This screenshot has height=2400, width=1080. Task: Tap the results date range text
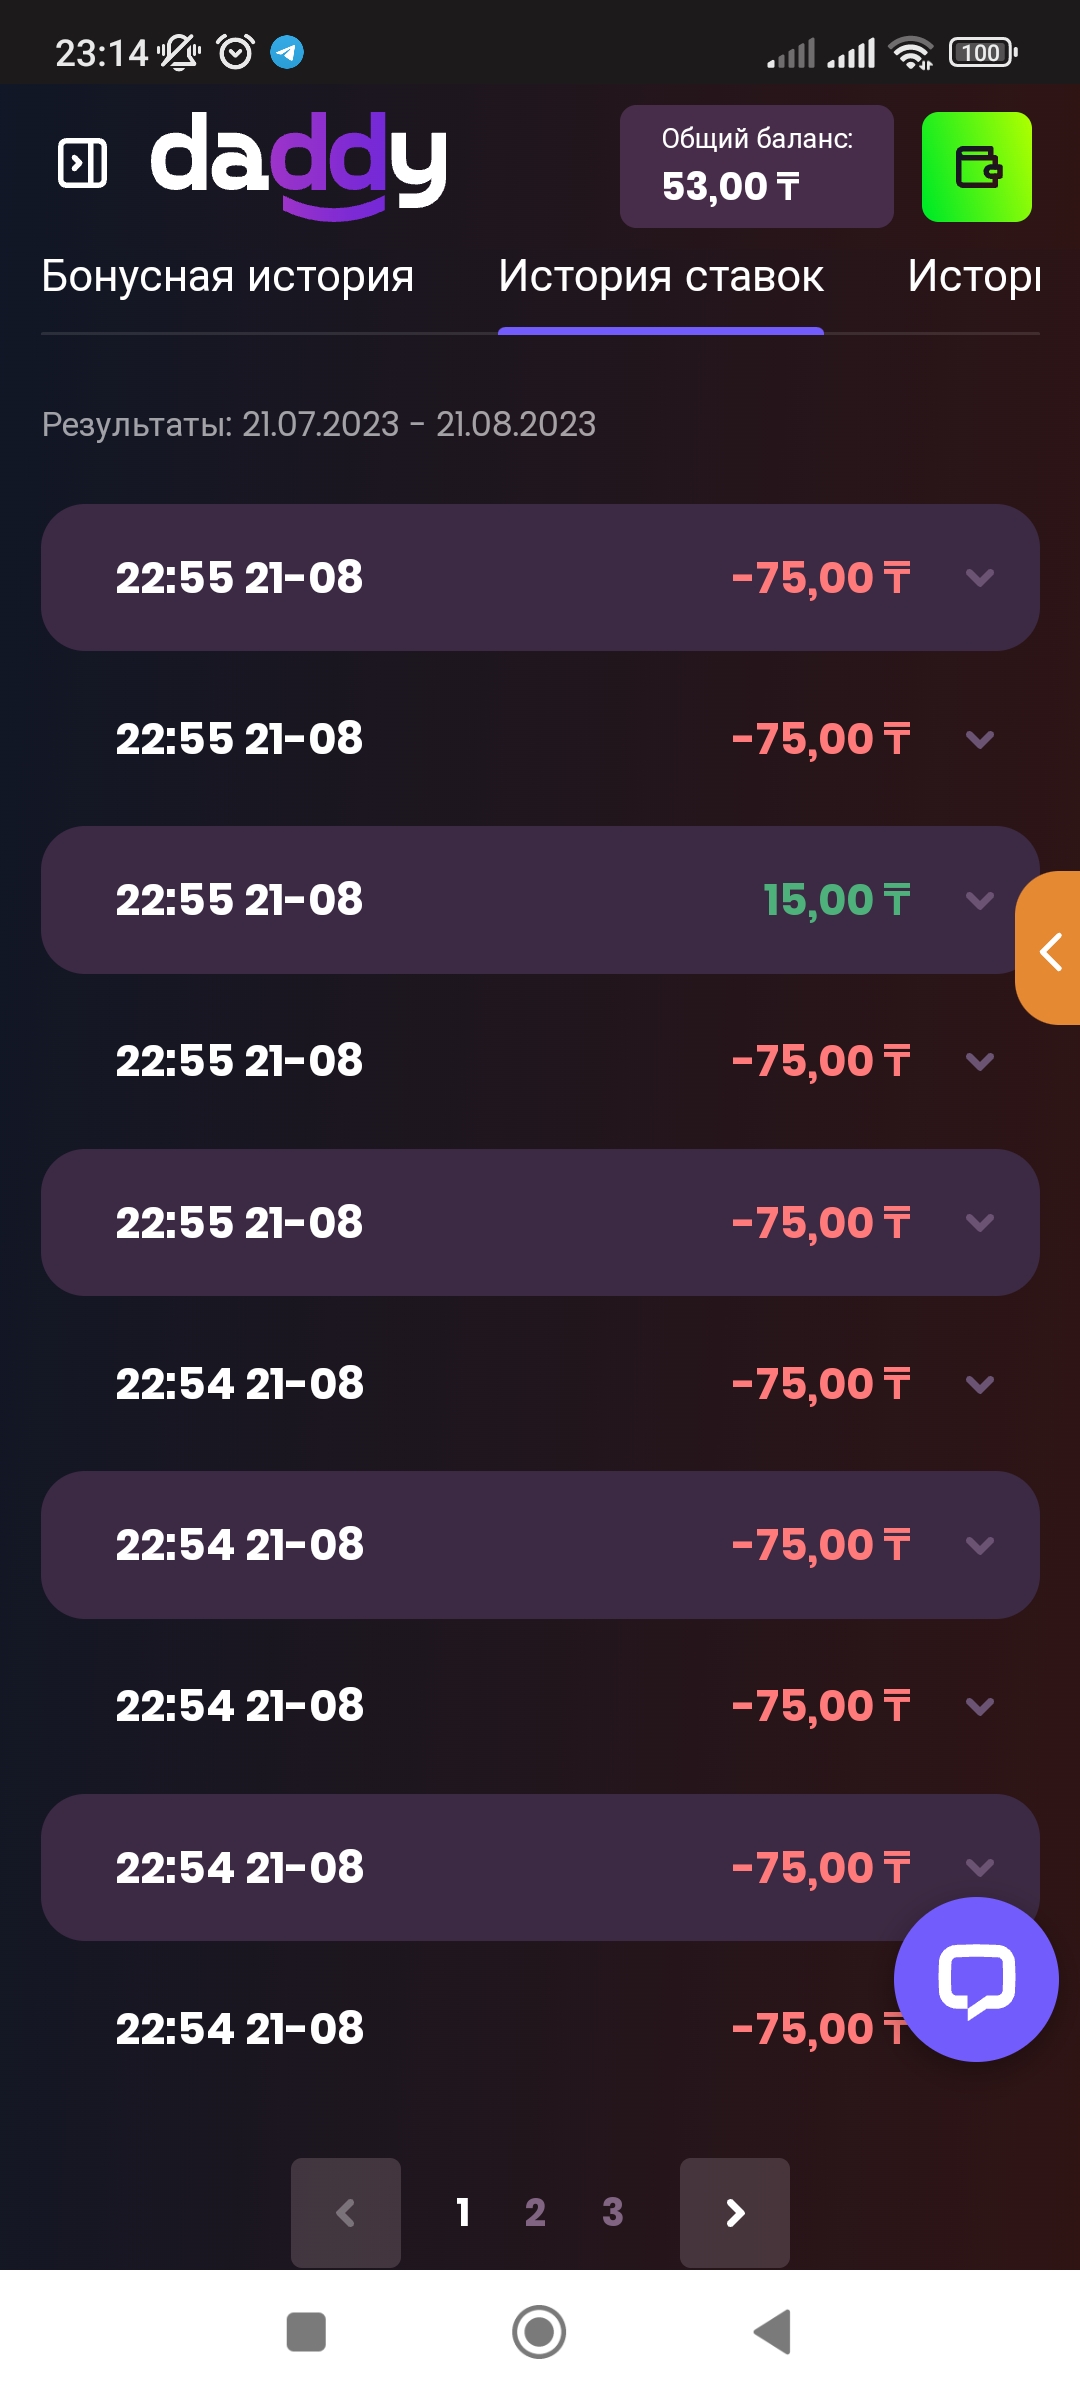319,425
